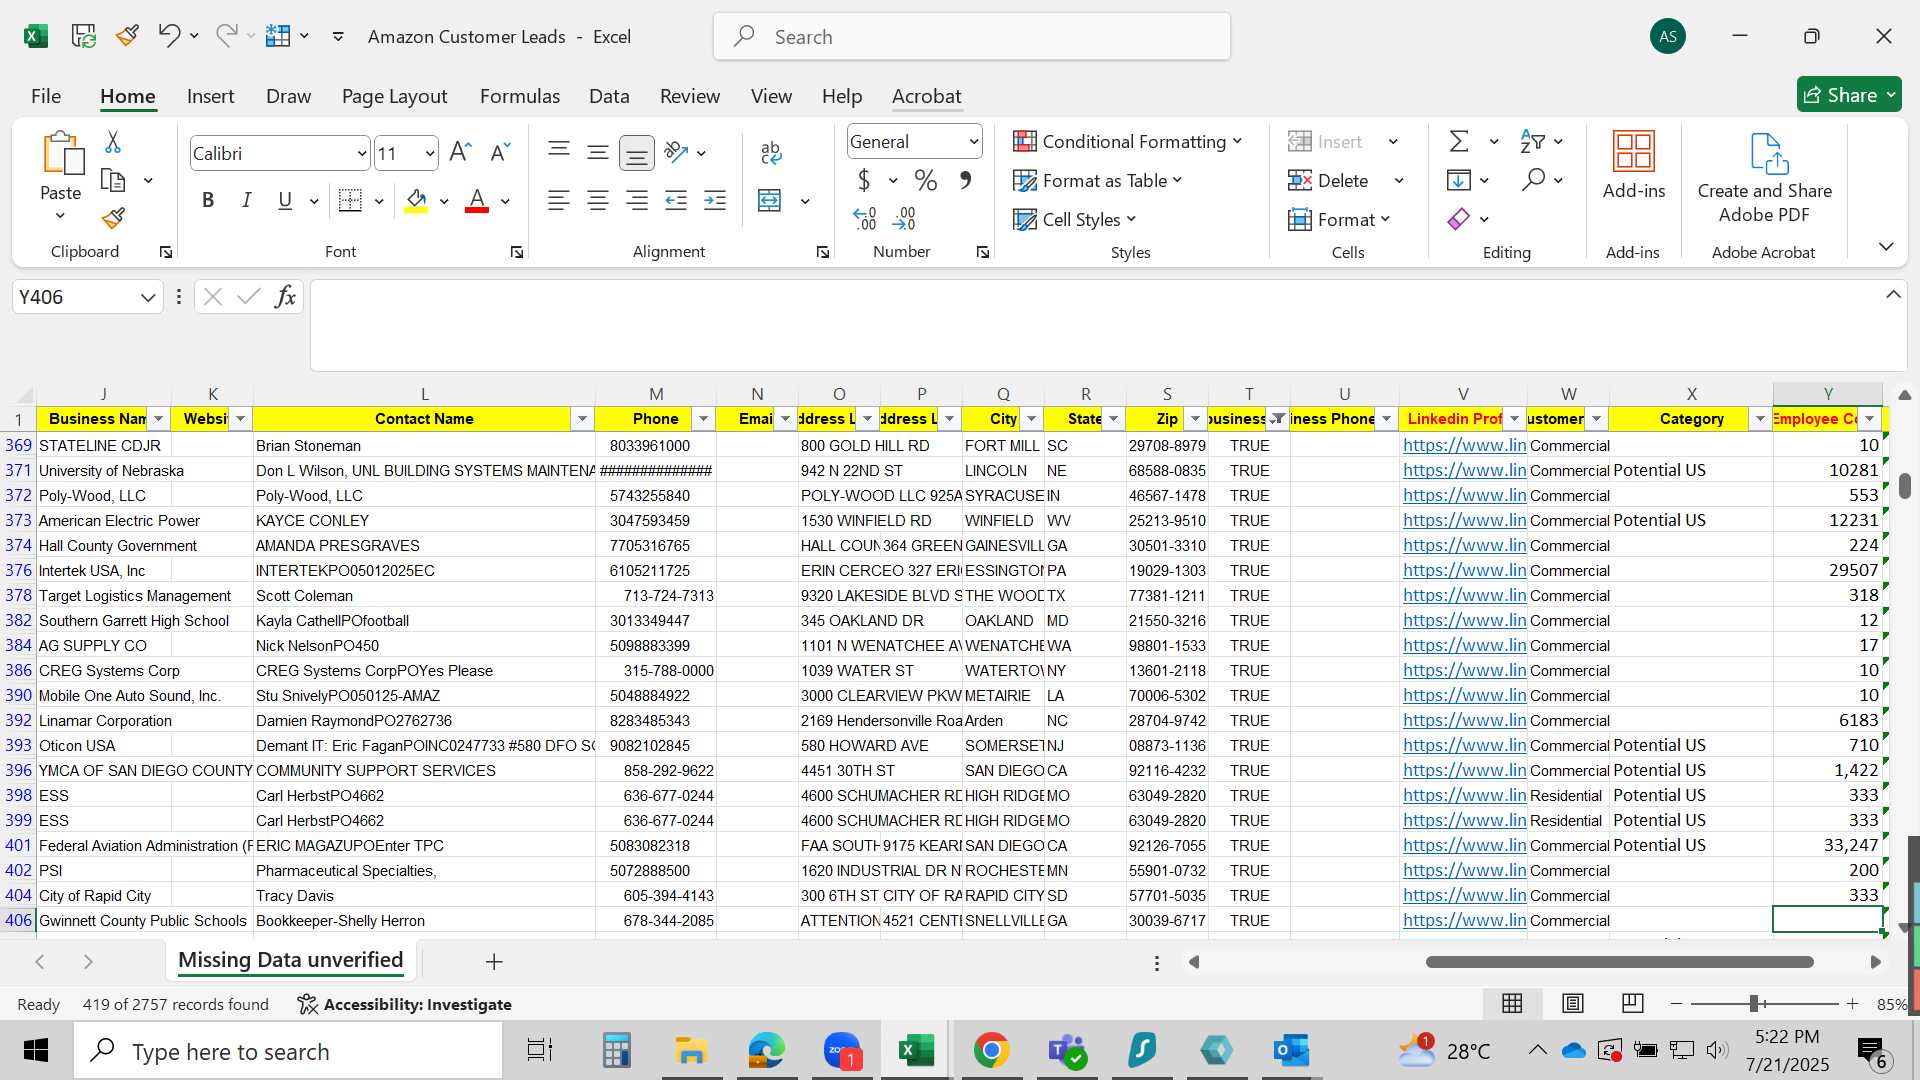
Task: Click the Search box in title bar
Action: (x=972, y=37)
